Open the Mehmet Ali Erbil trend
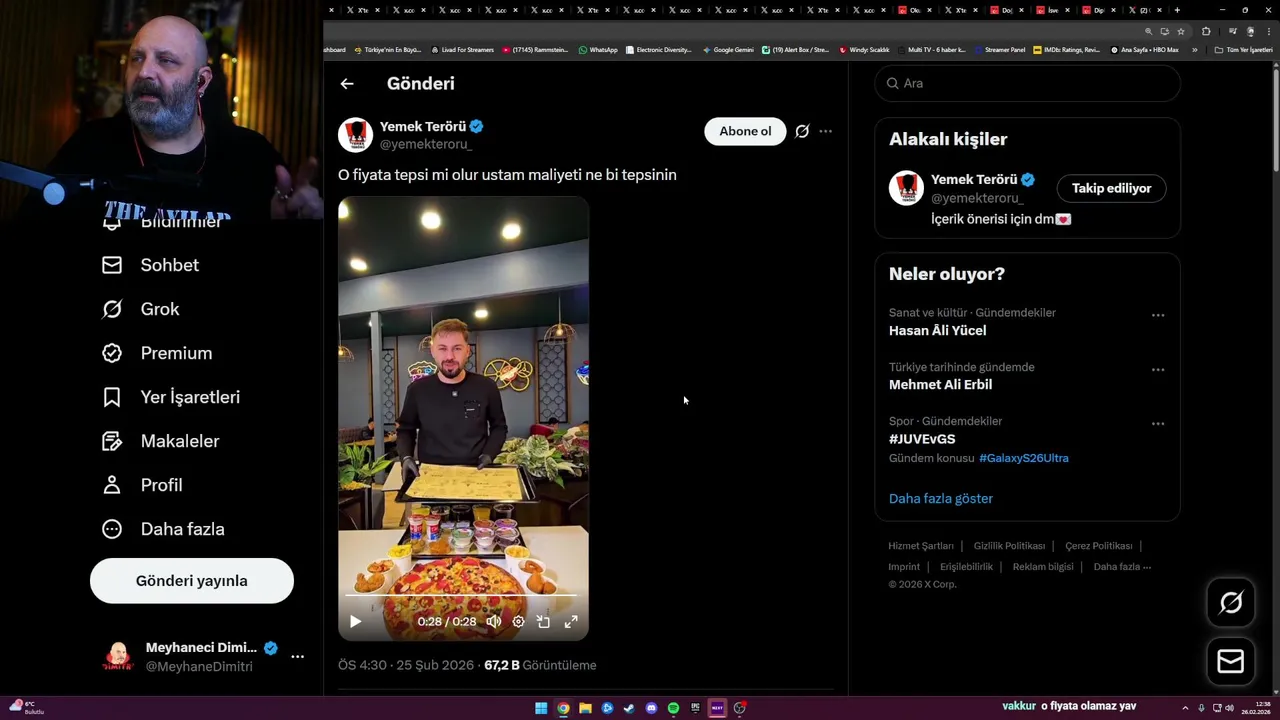This screenshot has width=1280, height=720. pos(940,385)
